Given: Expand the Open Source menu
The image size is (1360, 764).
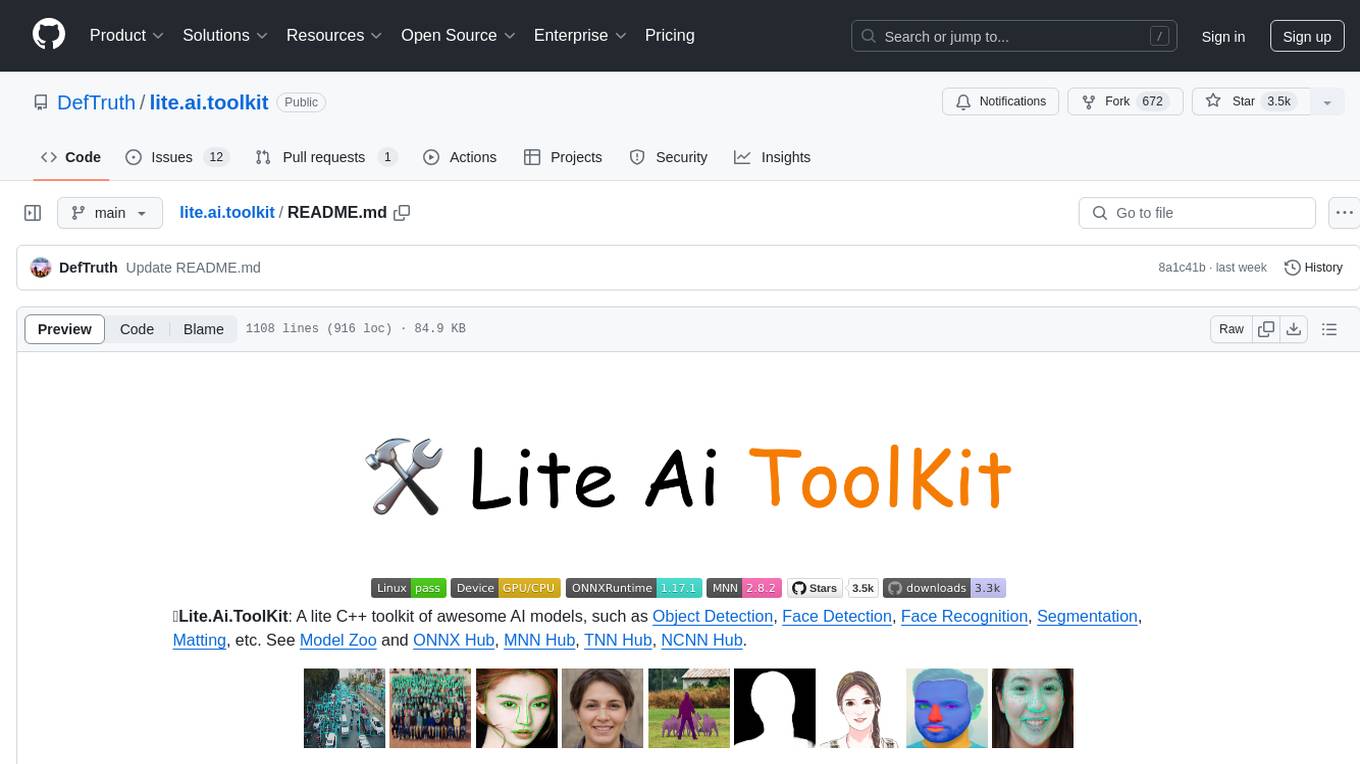Looking at the screenshot, I should click(458, 35).
